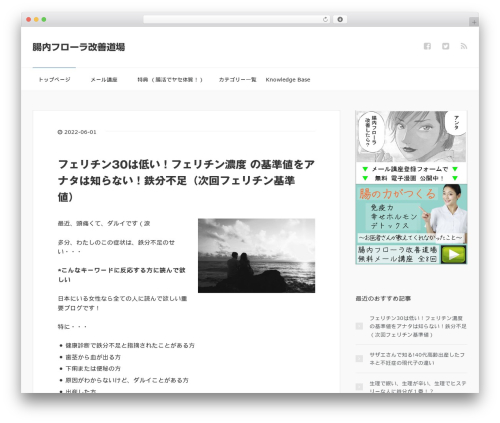Open recommended article フェリチン30は低い in sidebar
The width and height of the screenshot is (500, 423).
pos(418,326)
